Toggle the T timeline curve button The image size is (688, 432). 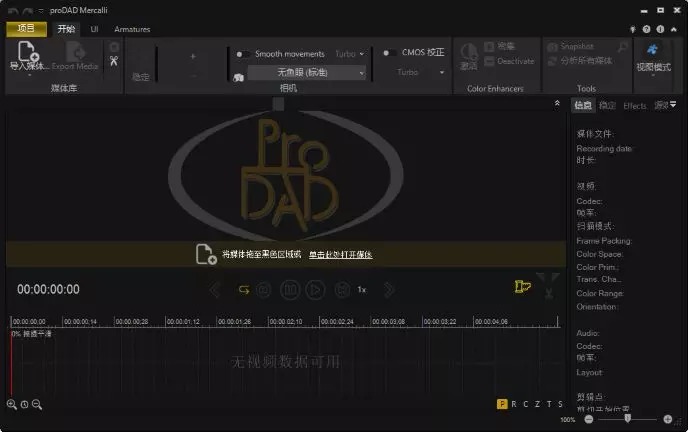(x=549, y=404)
